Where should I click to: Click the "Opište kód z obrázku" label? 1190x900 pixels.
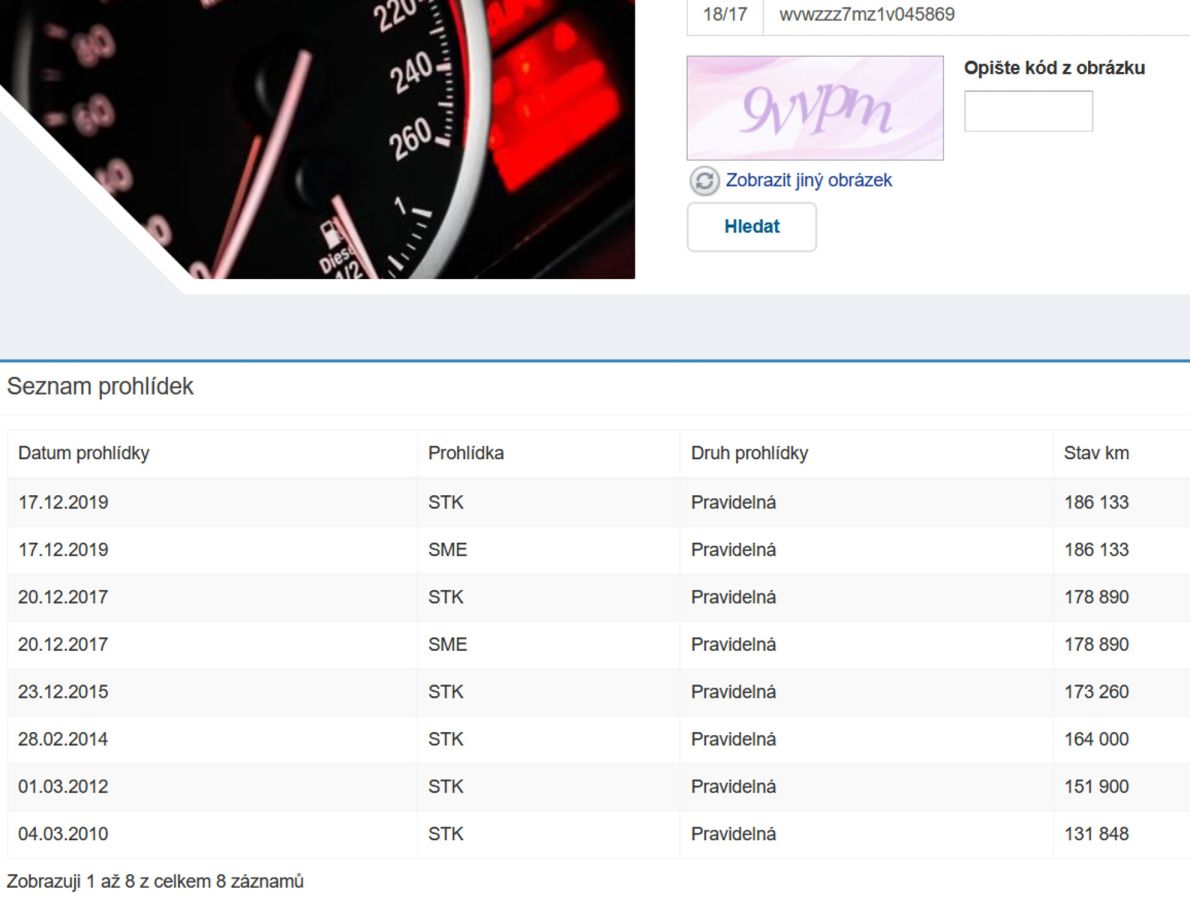[1054, 68]
